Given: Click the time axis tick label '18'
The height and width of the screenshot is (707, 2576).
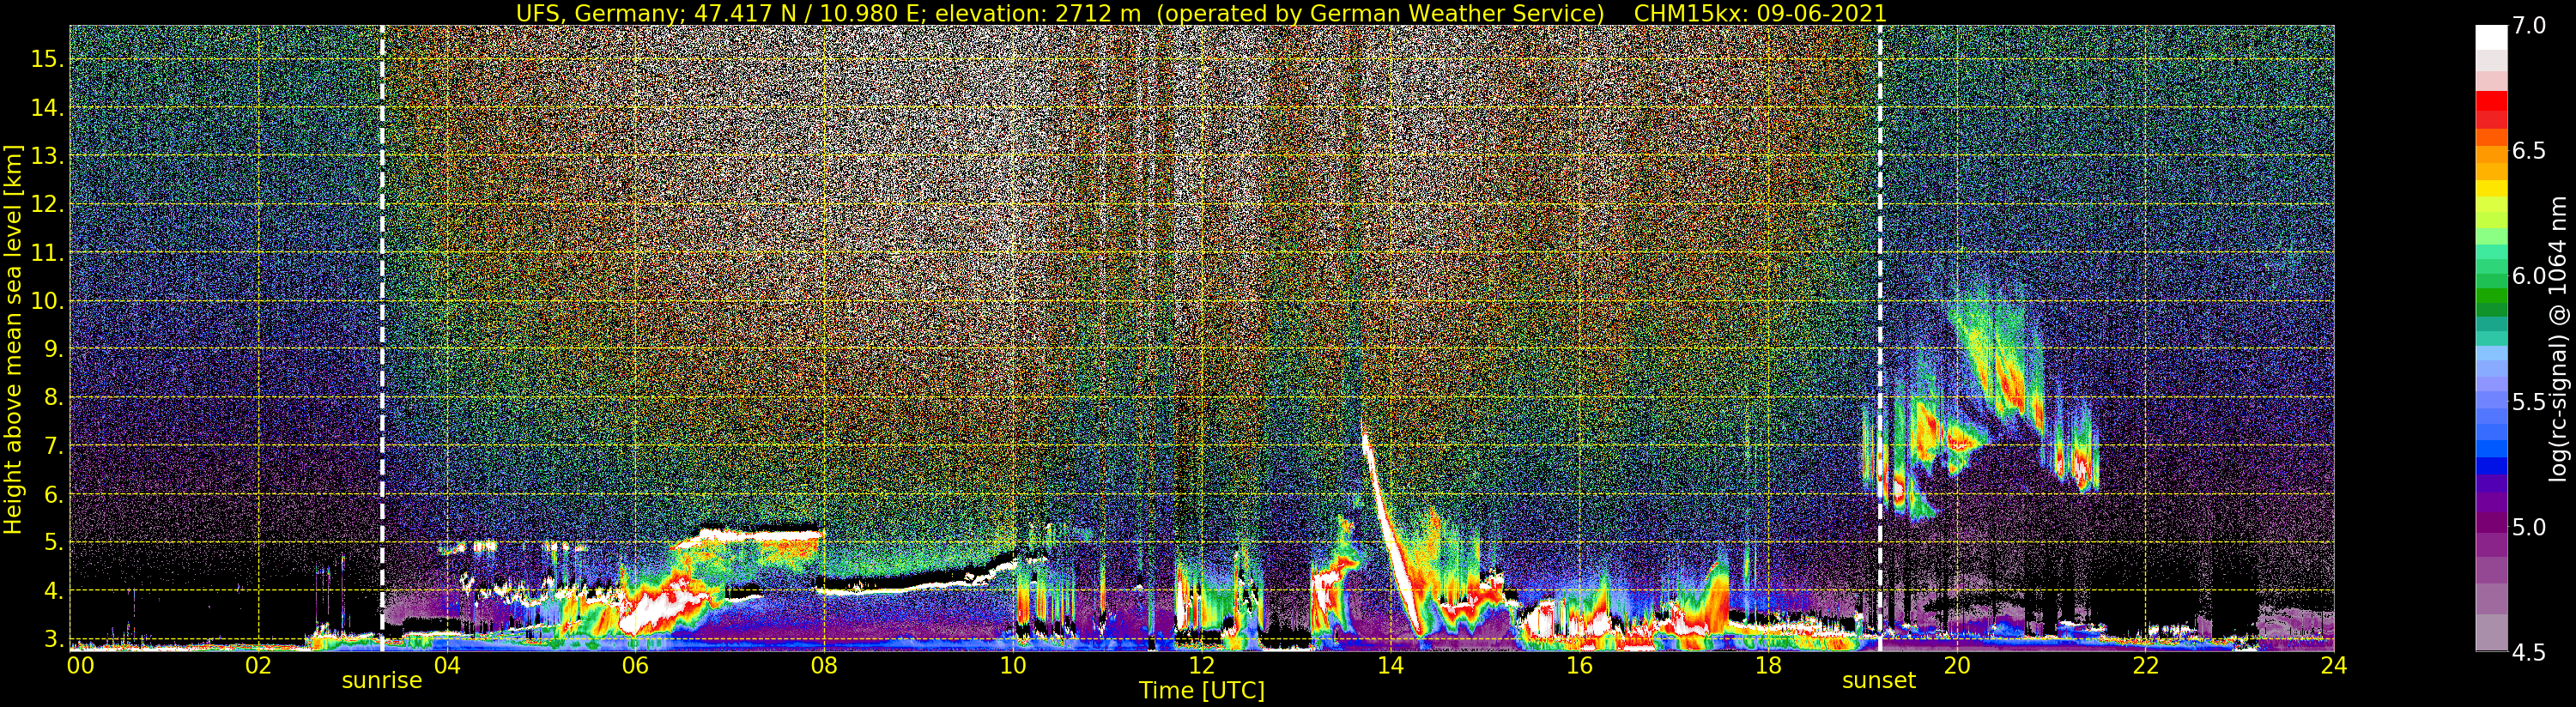Looking at the screenshot, I should click(x=1768, y=666).
